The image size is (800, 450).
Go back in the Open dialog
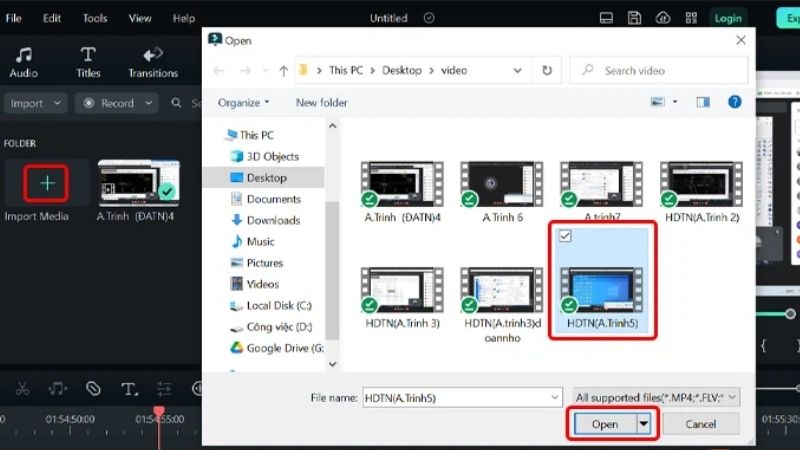219,70
